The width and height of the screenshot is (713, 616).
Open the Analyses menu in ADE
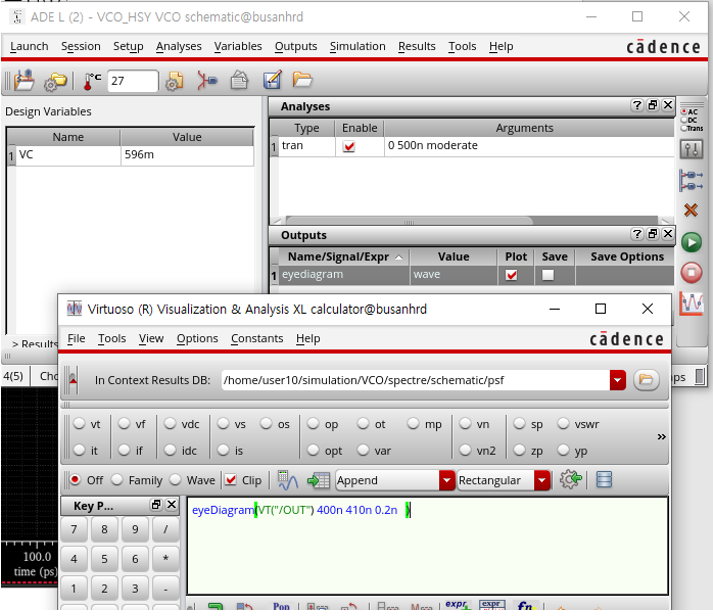coord(179,46)
